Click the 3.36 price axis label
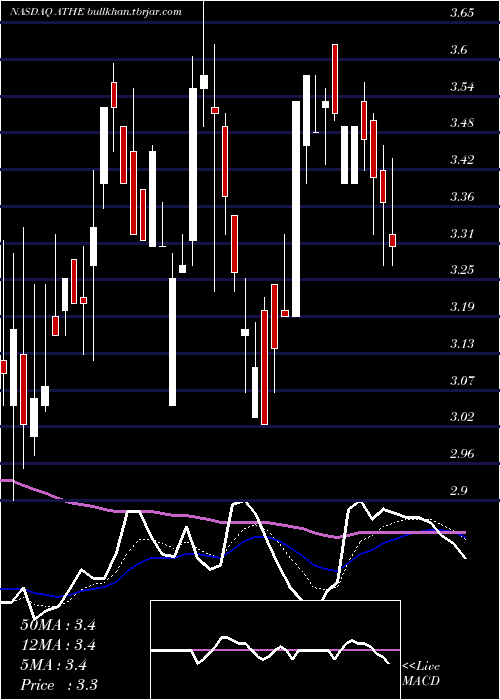 point(462,197)
